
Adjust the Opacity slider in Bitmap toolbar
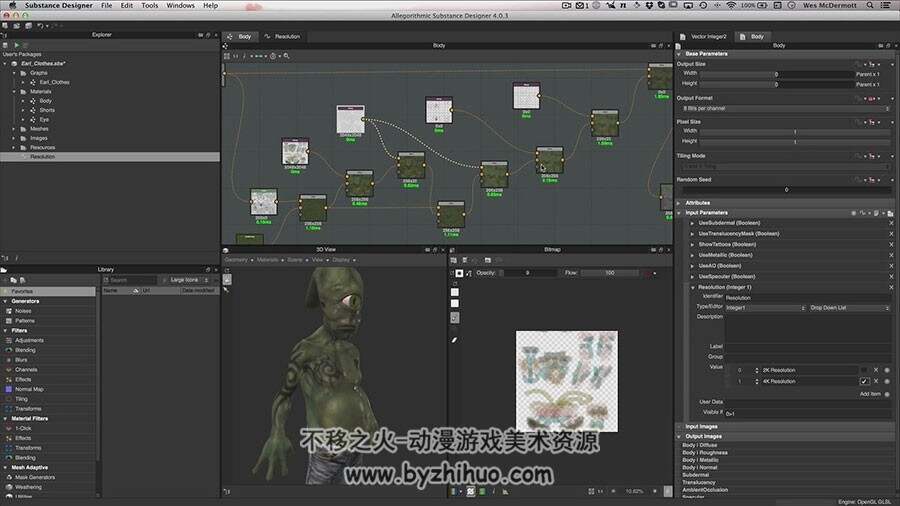point(527,273)
